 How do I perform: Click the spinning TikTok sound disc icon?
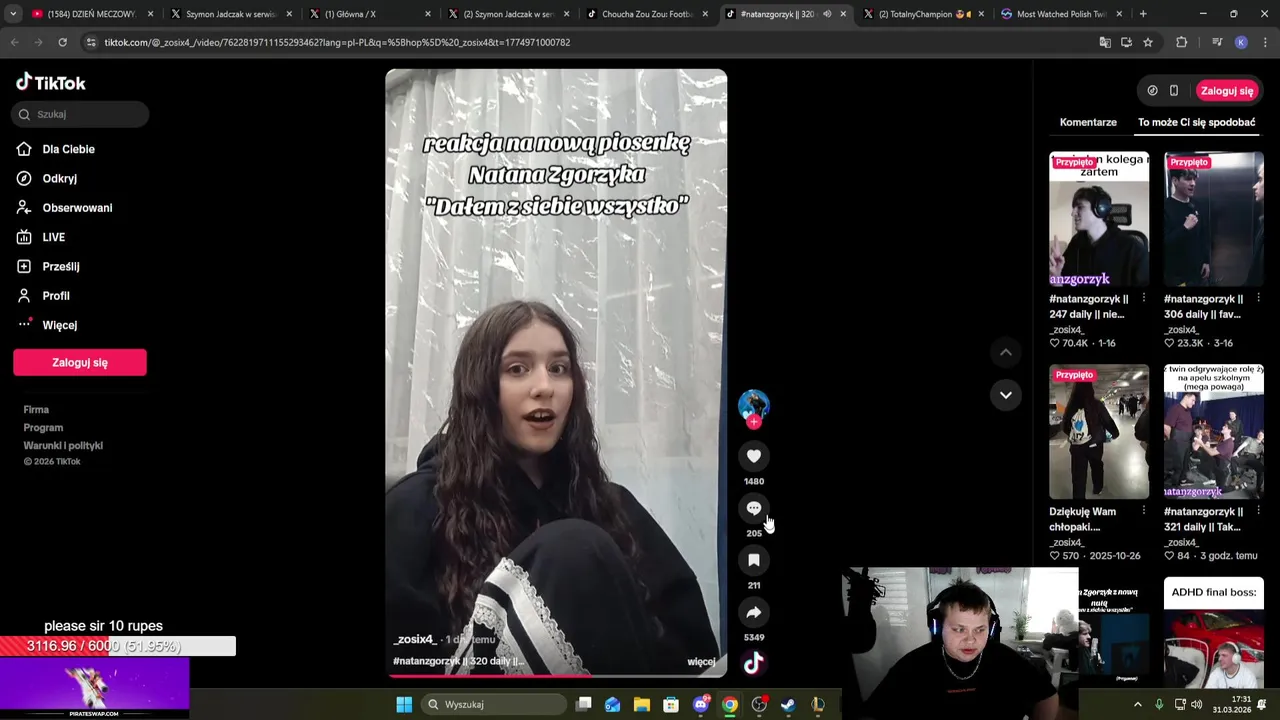coord(754,662)
